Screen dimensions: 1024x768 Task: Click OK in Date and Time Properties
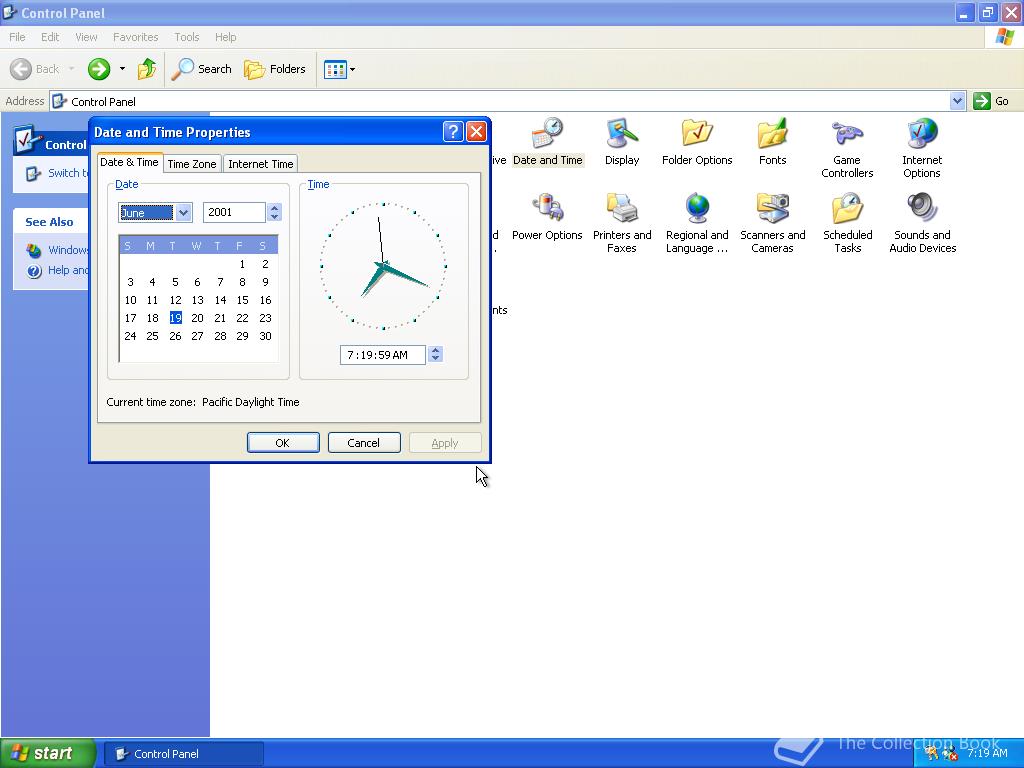tap(283, 443)
